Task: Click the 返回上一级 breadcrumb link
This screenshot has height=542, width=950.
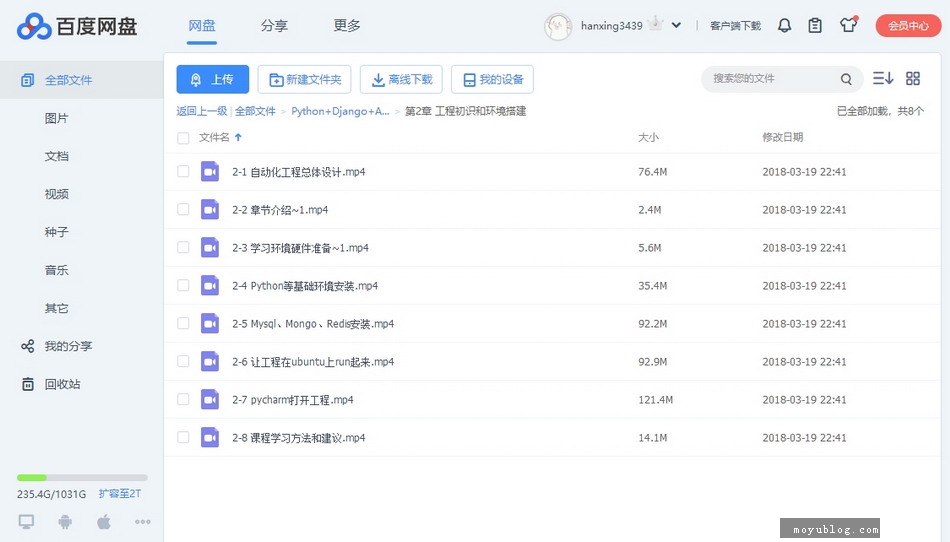Action: (x=202, y=111)
